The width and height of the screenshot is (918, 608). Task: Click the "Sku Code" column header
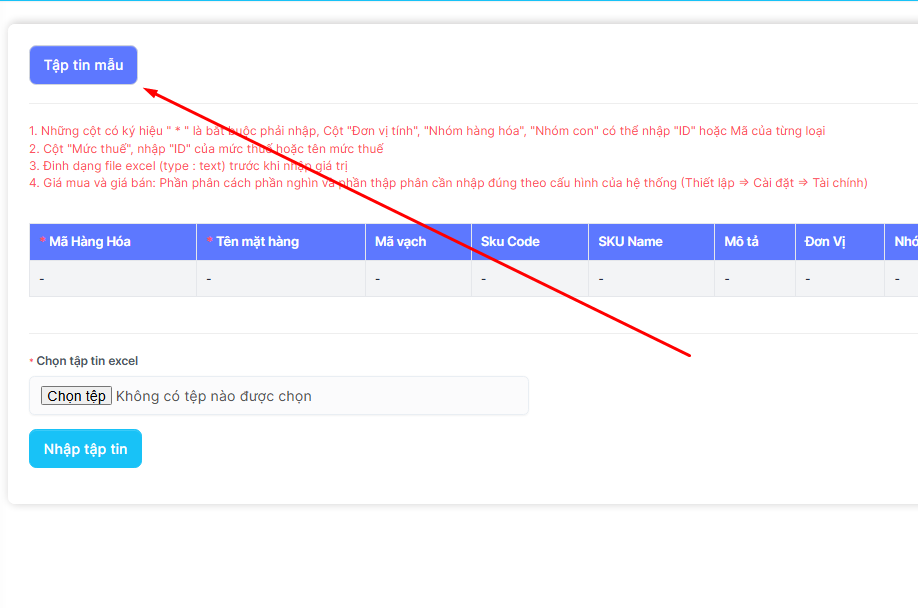510,241
